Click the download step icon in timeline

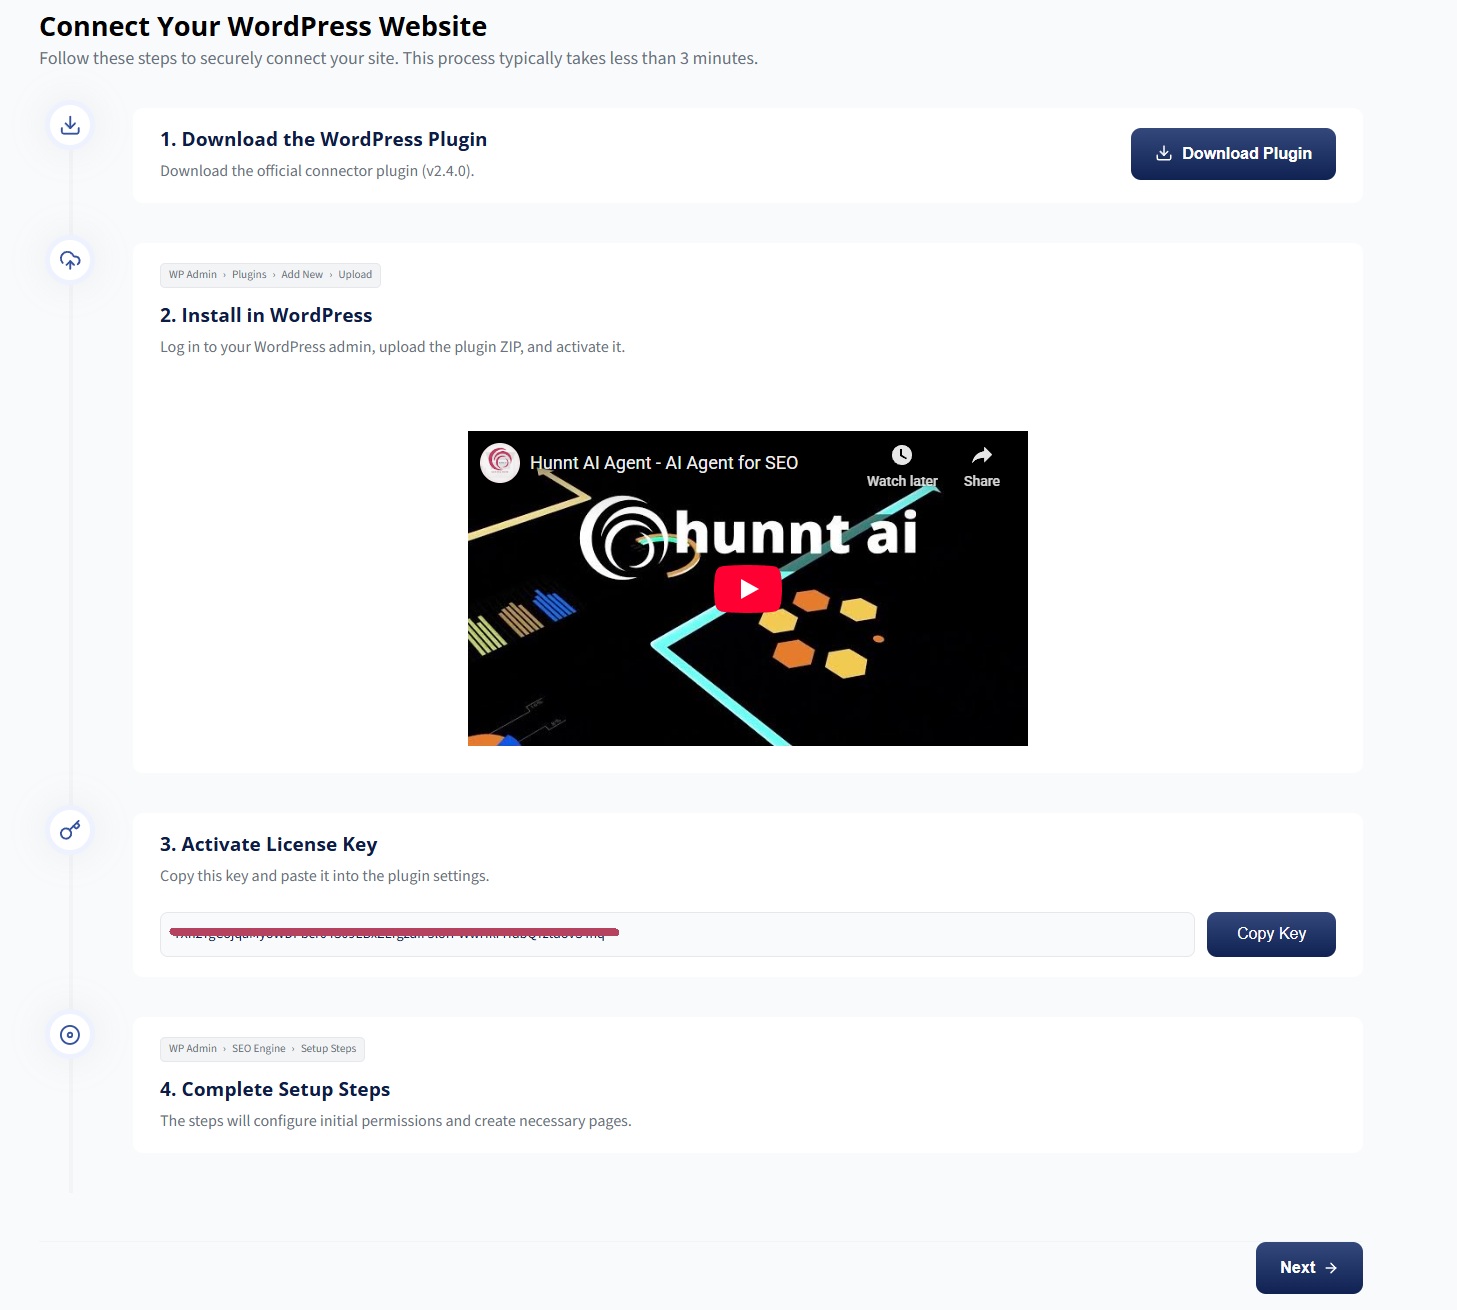coord(70,125)
